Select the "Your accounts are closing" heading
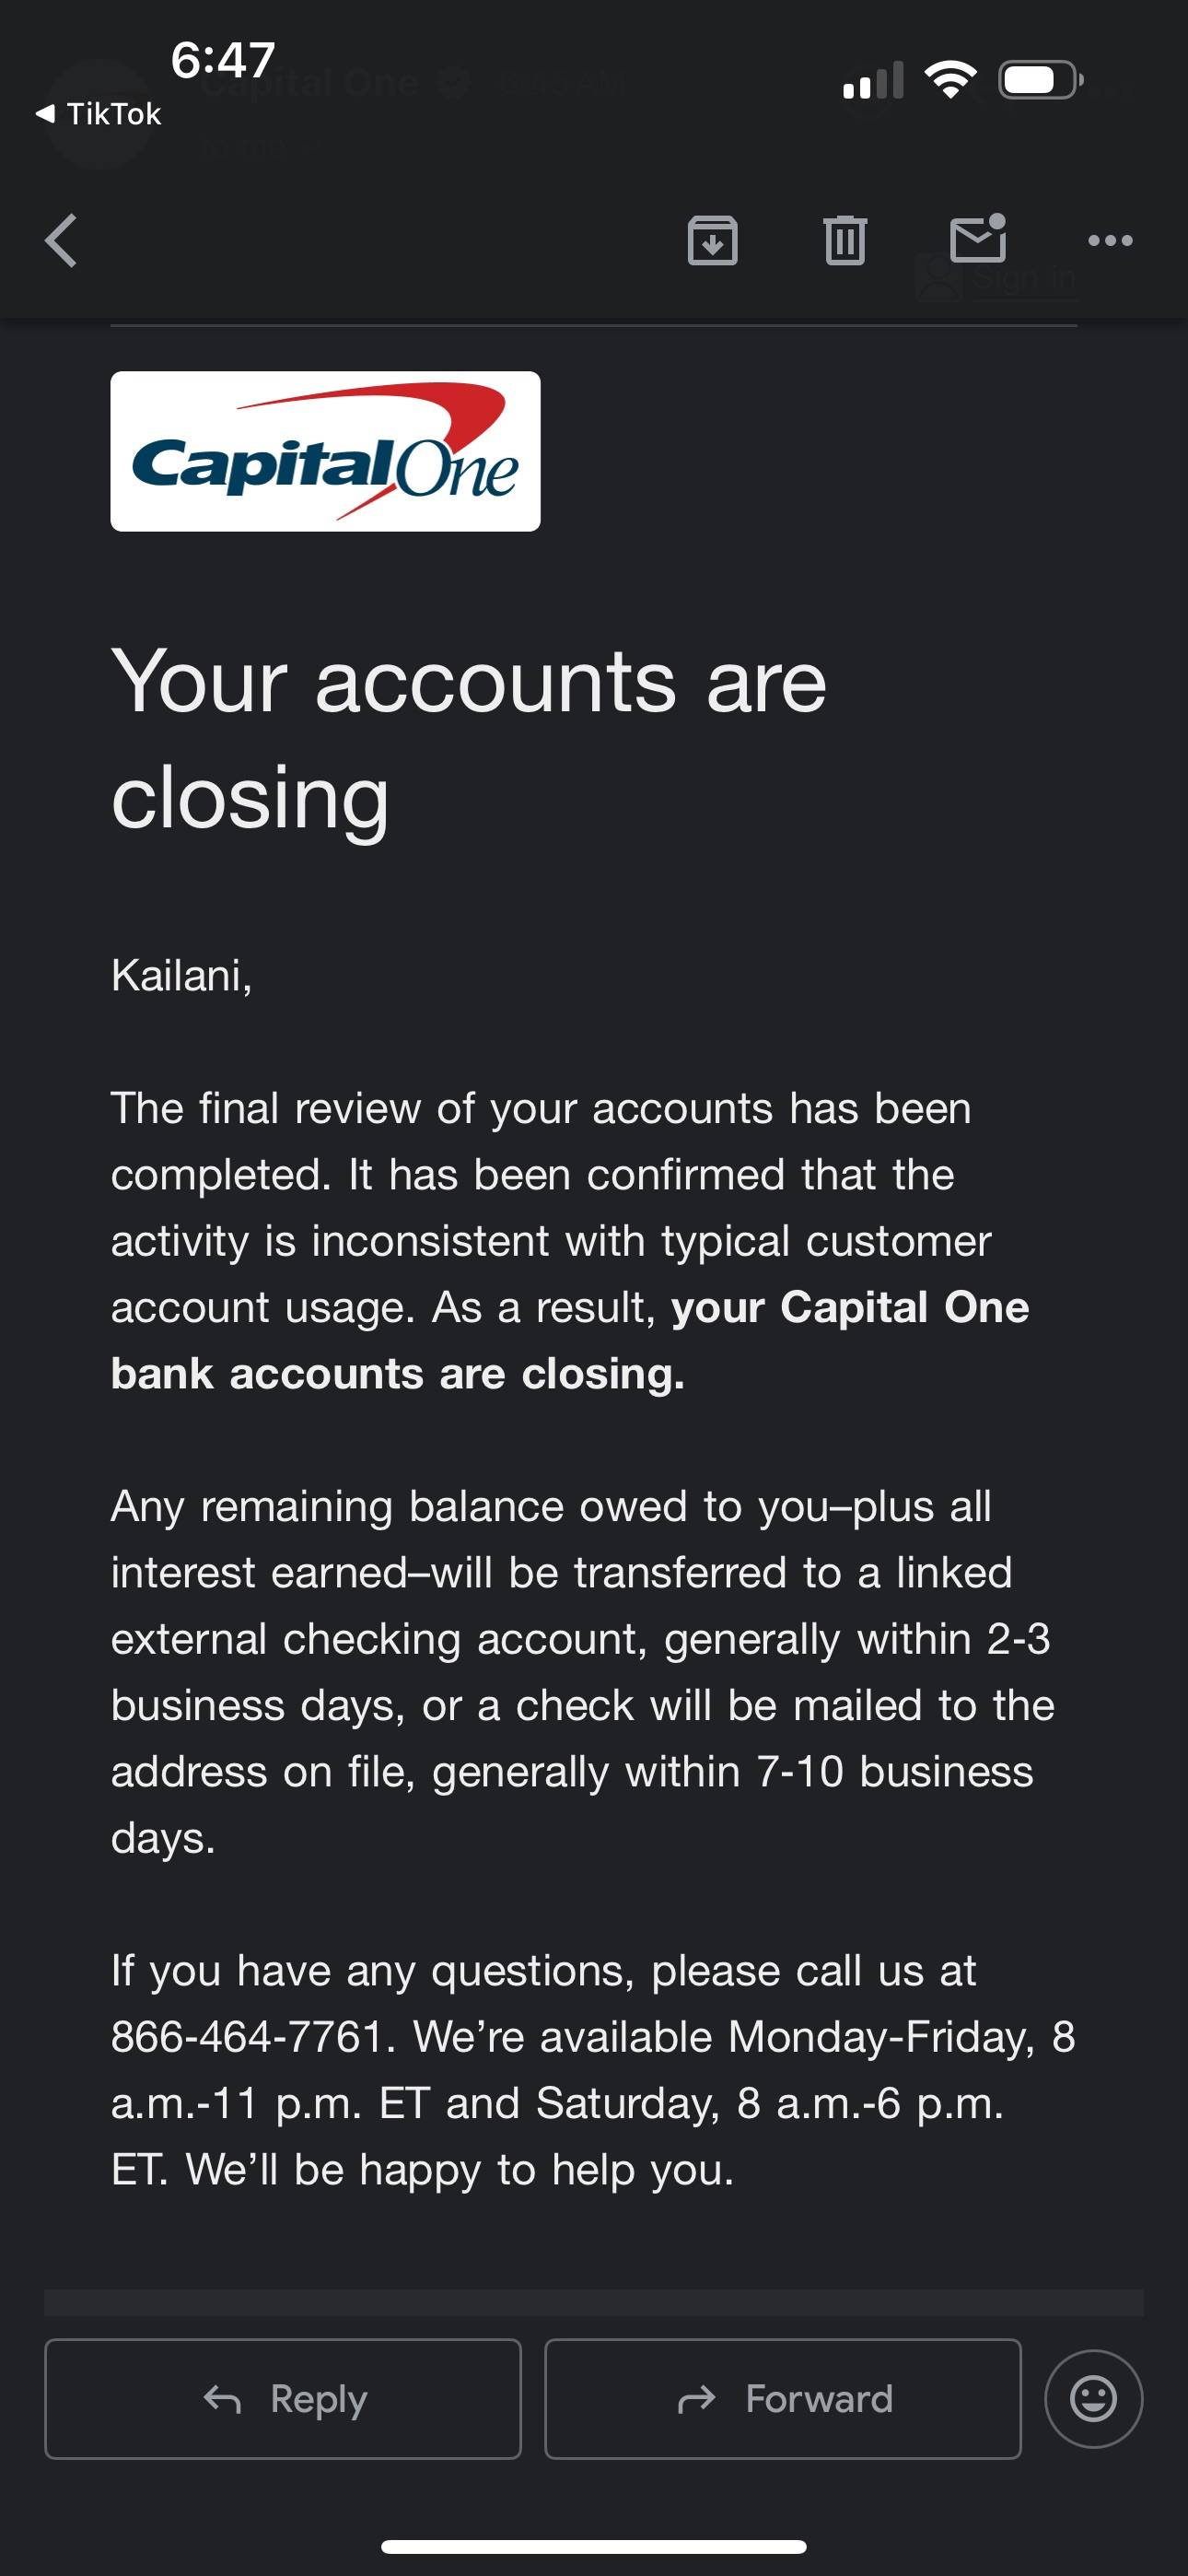1188x2576 pixels. (468, 738)
